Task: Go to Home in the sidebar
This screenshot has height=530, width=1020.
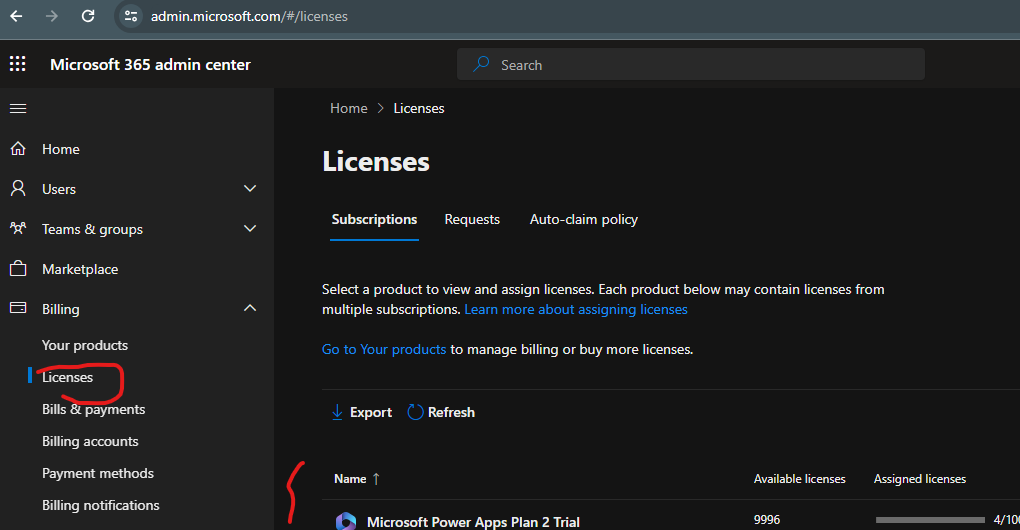Action: coord(60,149)
